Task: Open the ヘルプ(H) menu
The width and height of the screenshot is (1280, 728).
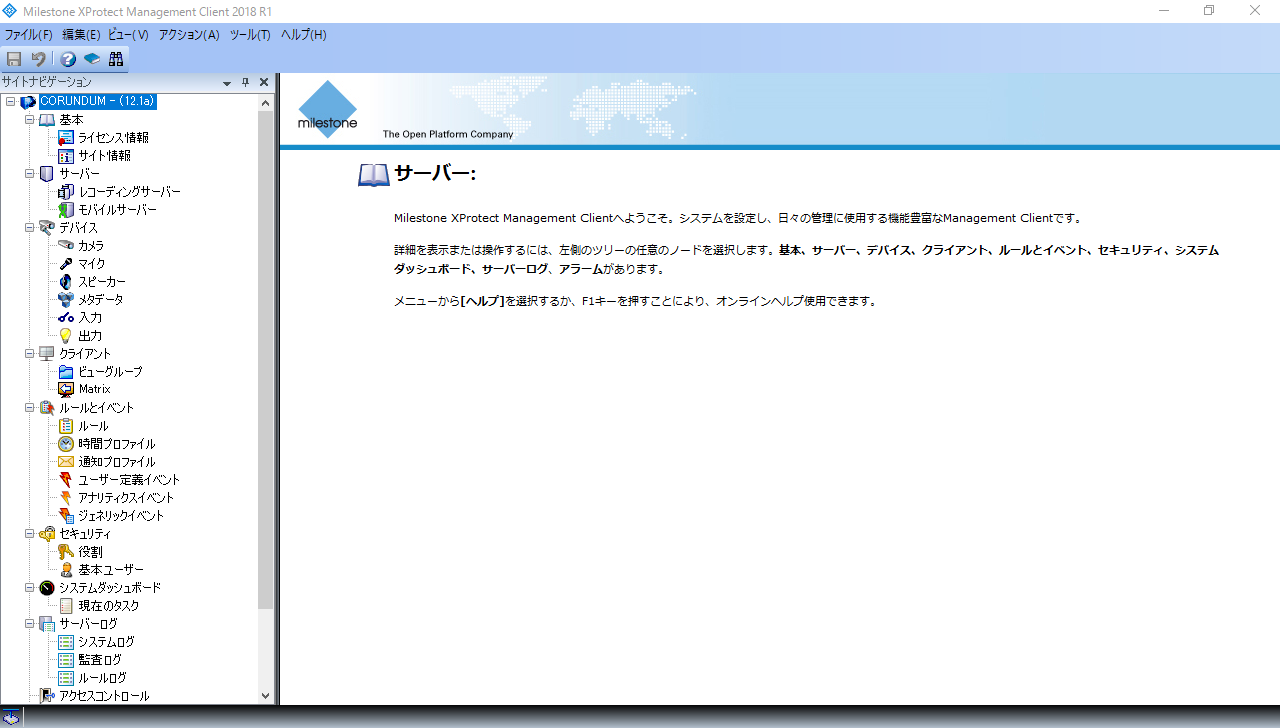Action: (303, 35)
